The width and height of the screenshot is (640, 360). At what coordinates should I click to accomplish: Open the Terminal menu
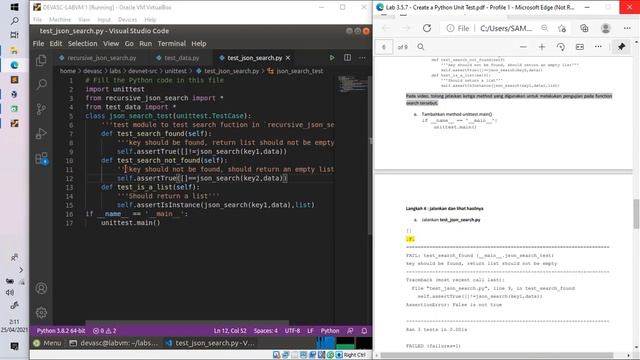(x=171, y=44)
